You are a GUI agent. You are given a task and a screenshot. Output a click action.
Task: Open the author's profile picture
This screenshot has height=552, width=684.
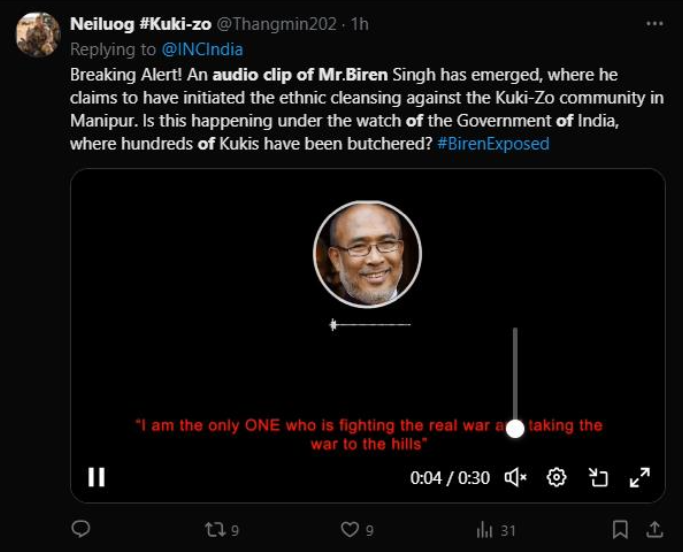[38, 35]
